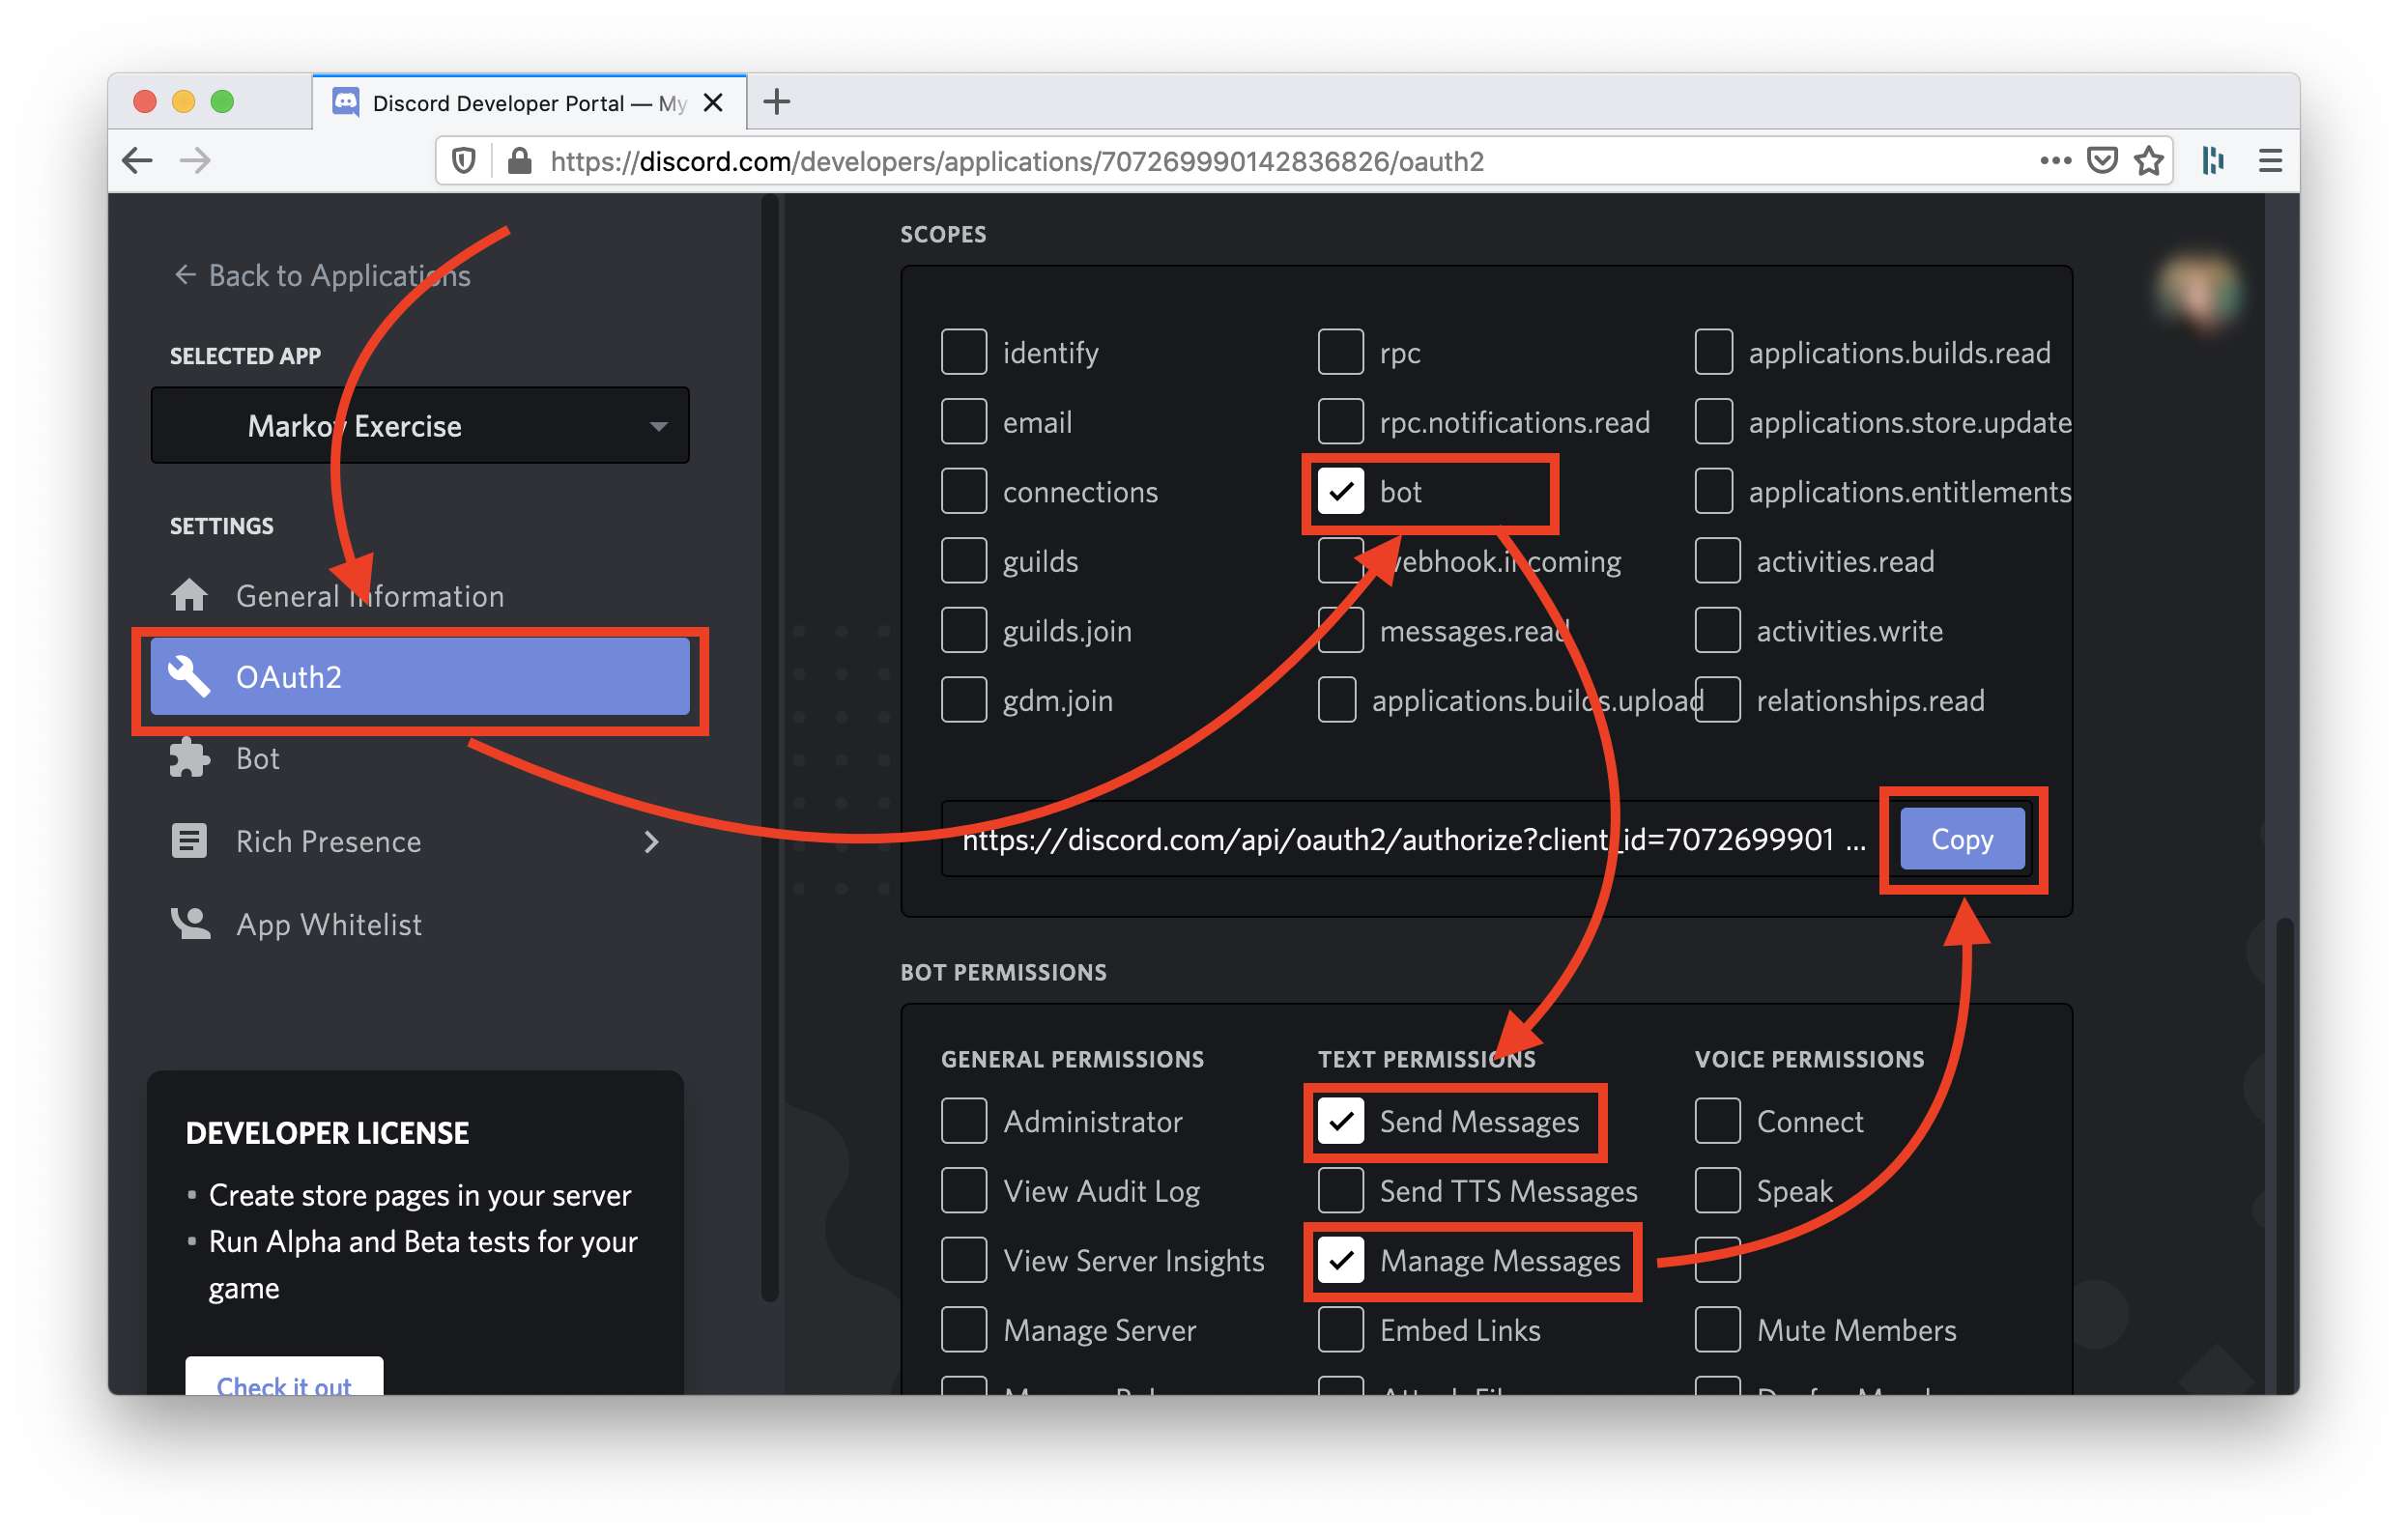Screen dimensions: 2408x1538
Task: Go Back to Applications
Action: coord(321,275)
